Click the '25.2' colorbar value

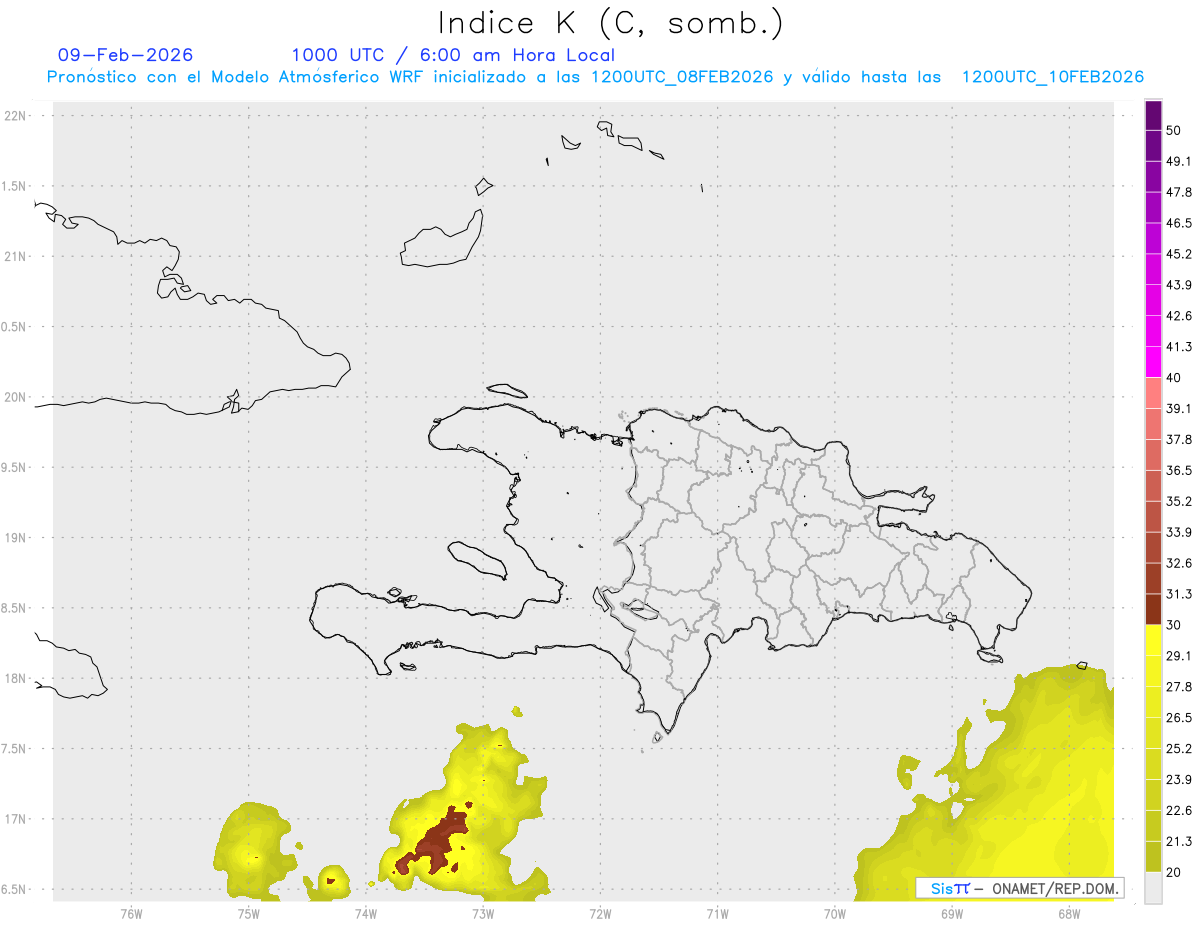(x=1179, y=748)
